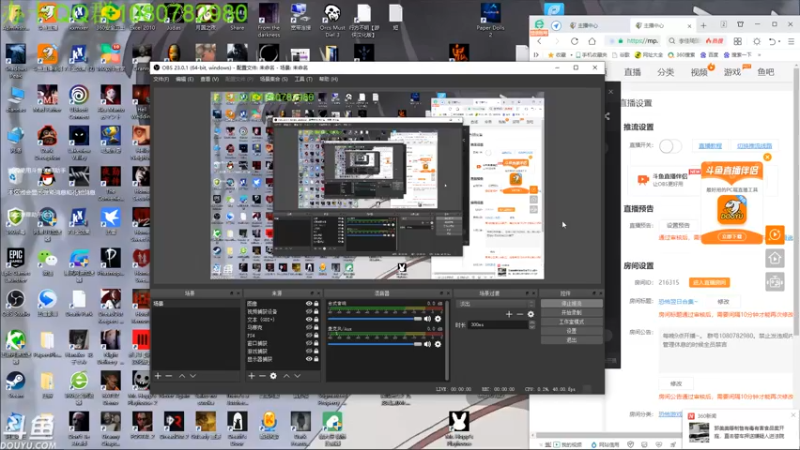
Task: Open the 工具(T) menu in OBS
Action: point(303,79)
